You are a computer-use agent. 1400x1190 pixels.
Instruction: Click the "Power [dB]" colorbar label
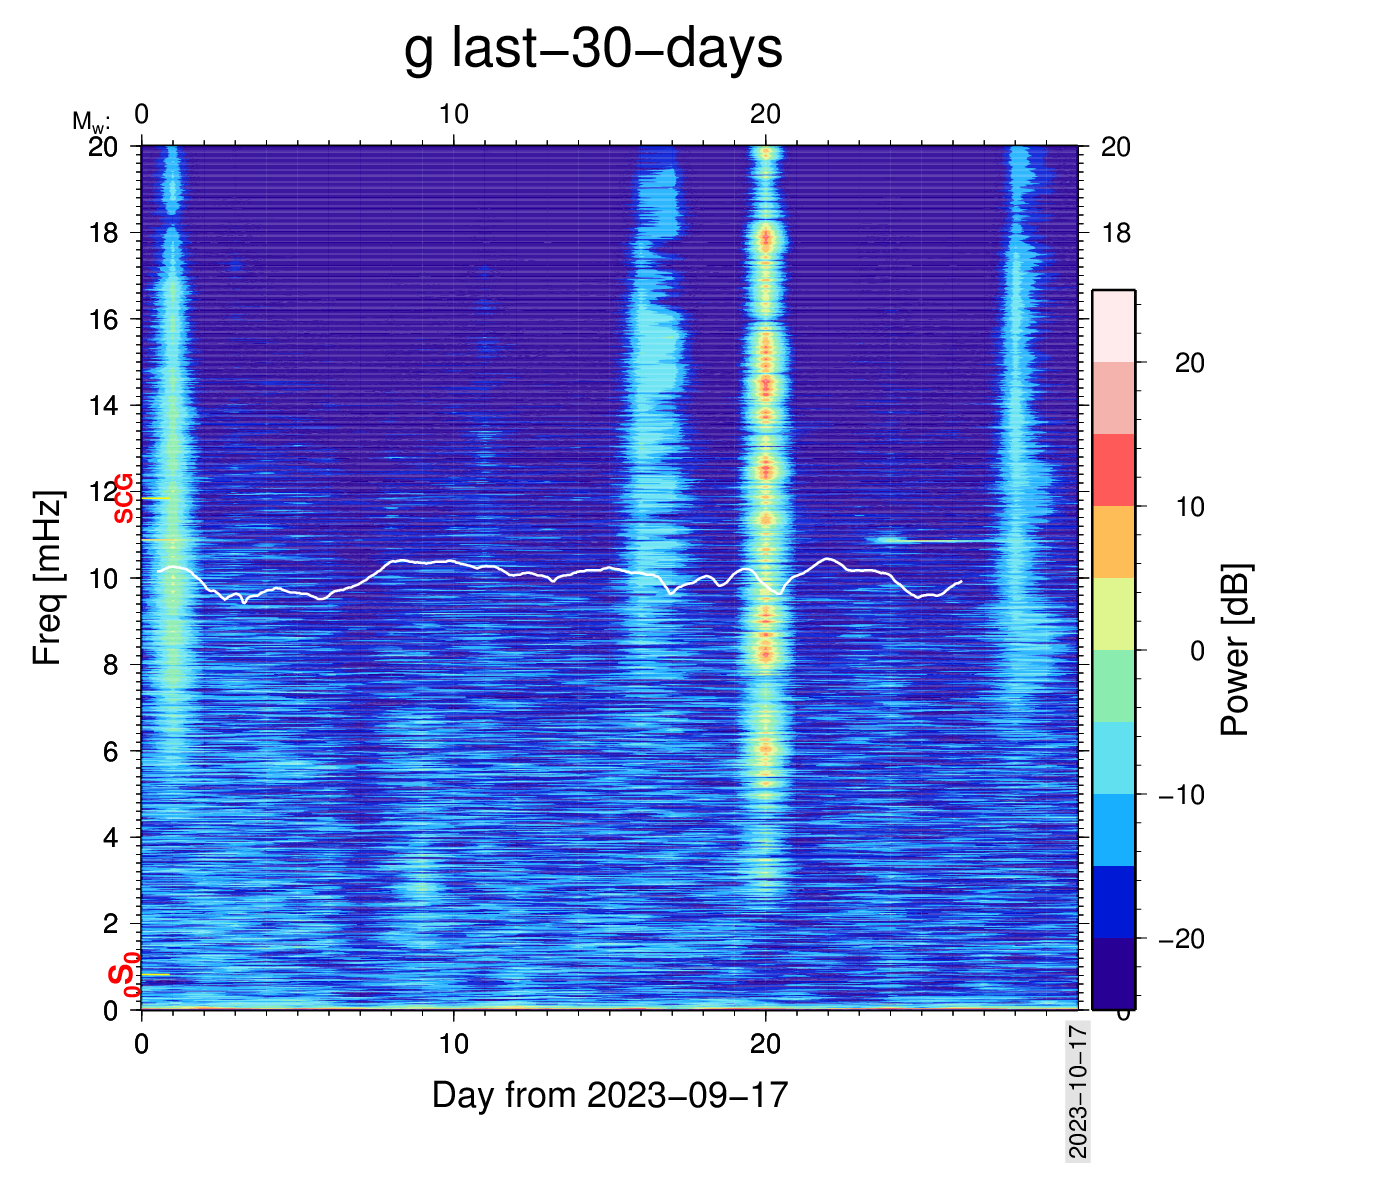click(1236, 650)
